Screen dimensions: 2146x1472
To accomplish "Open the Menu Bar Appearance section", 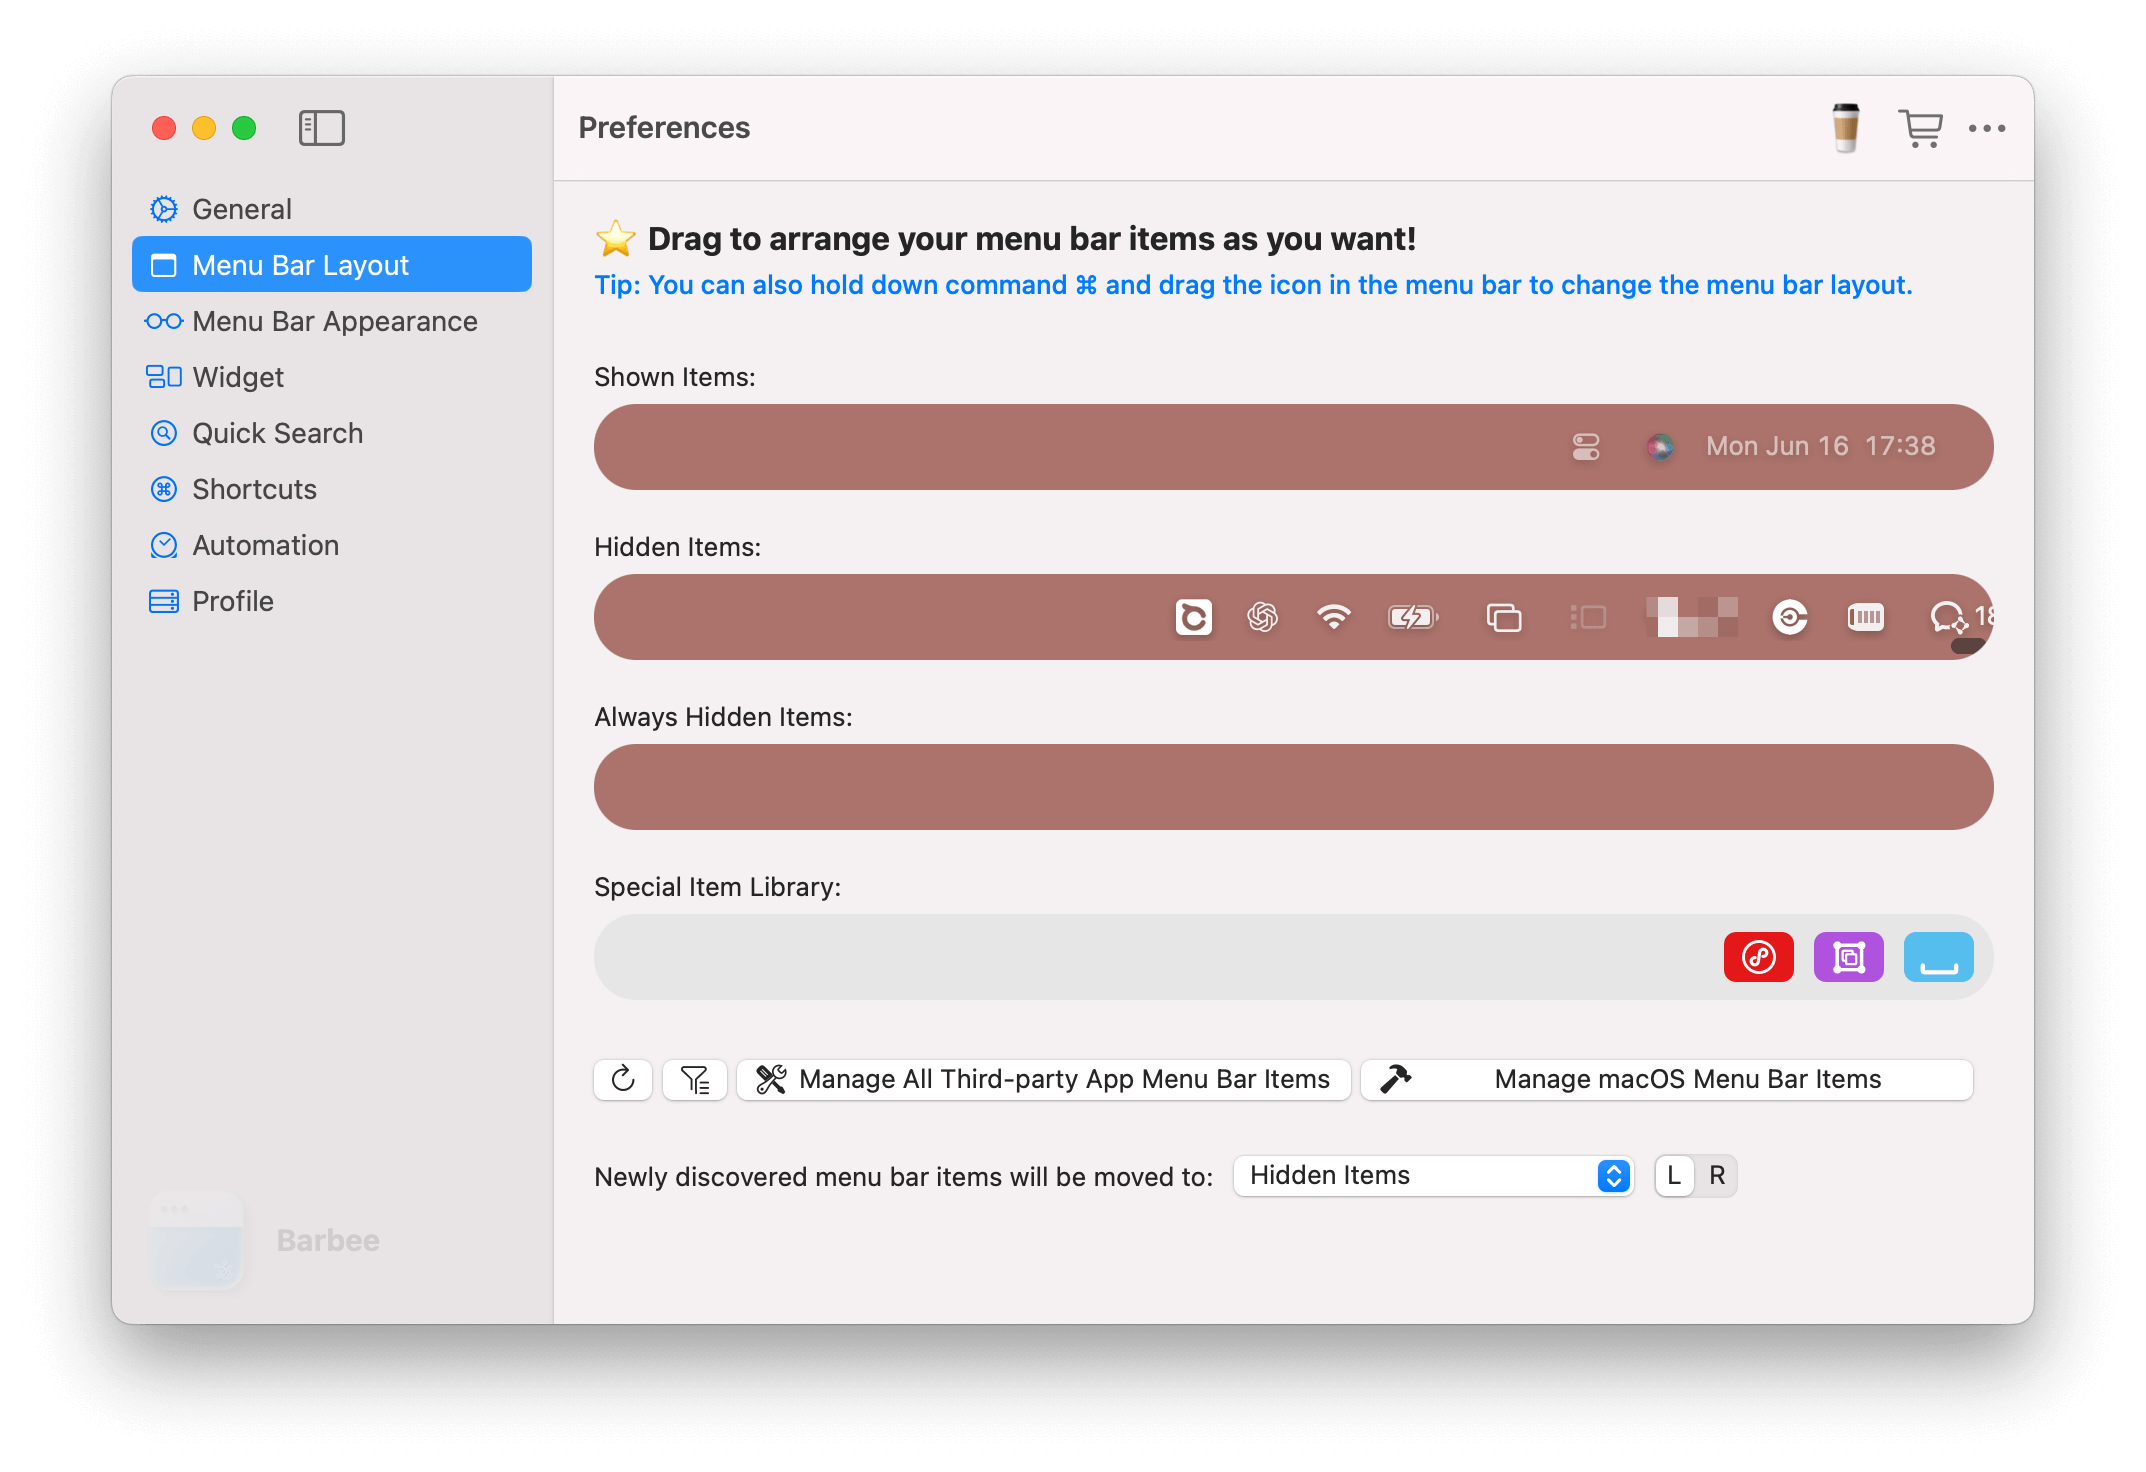I will pos(331,321).
